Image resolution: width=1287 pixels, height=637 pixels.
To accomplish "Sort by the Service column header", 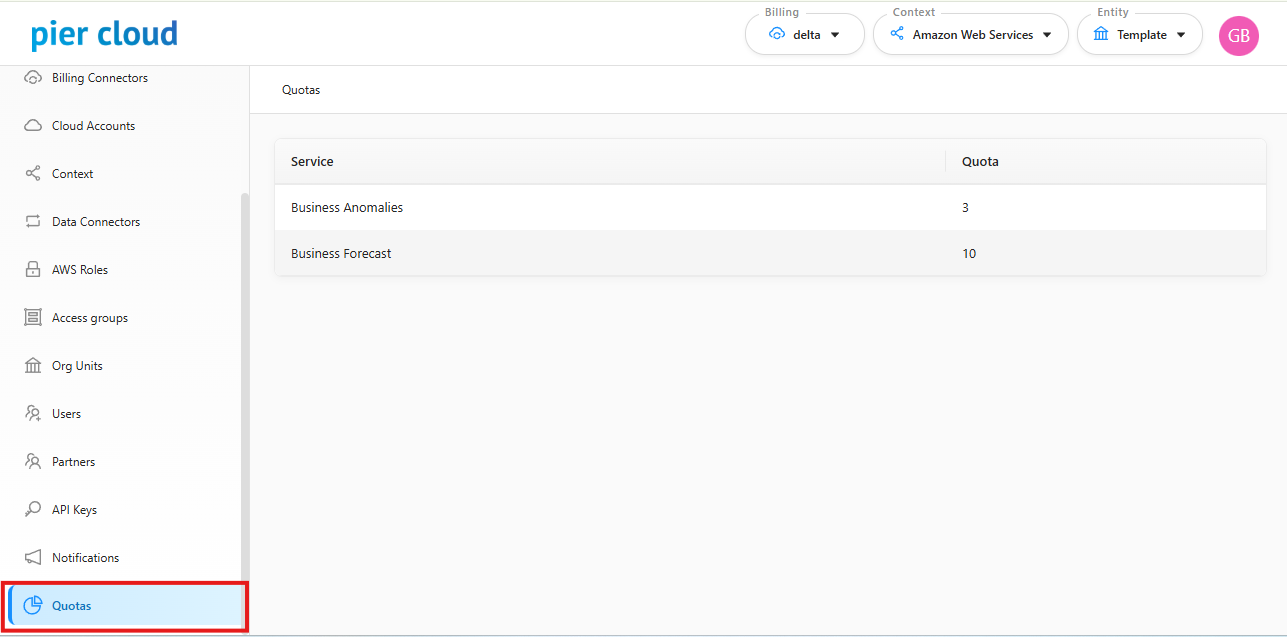I will (313, 162).
